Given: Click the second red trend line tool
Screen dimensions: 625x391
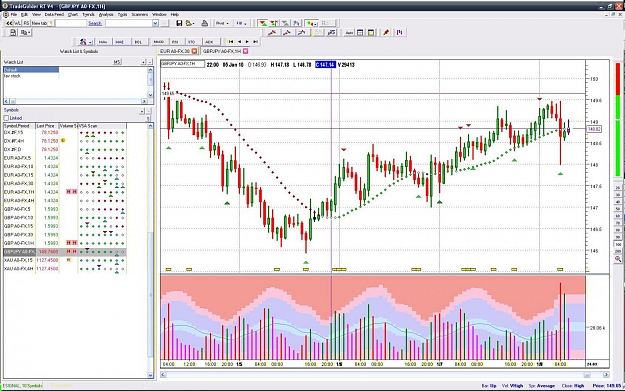Looking at the screenshot, I should click(287, 33).
